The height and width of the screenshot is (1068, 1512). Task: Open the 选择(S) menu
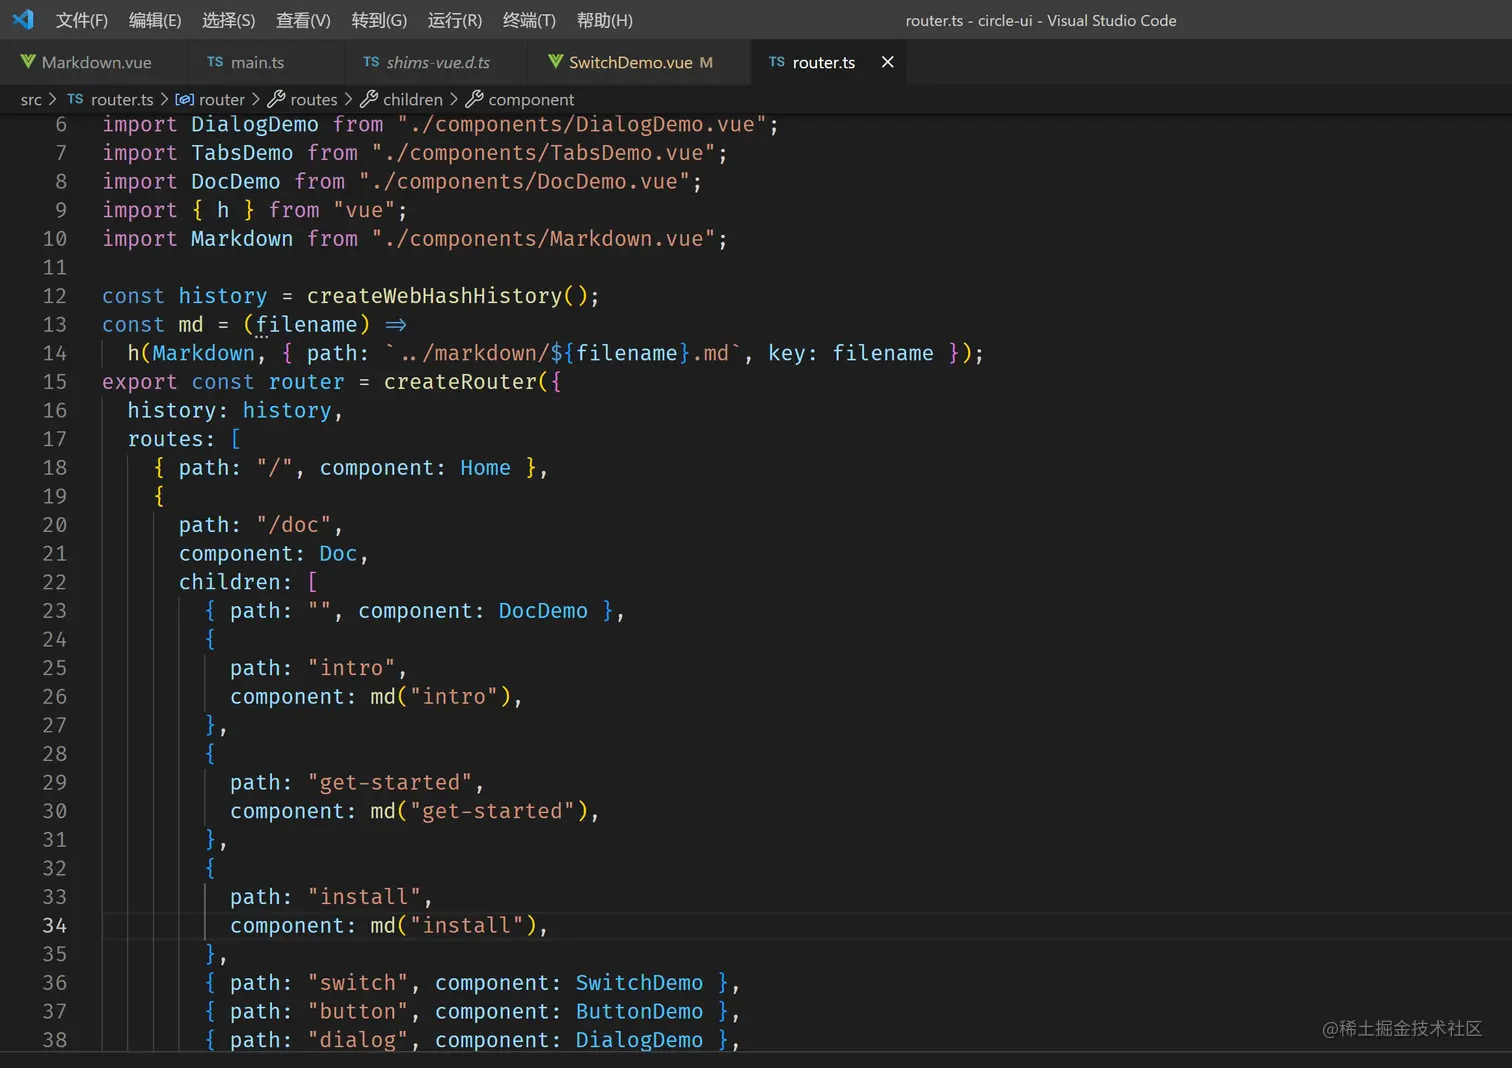pyautogui.click(x=228, y=20)
